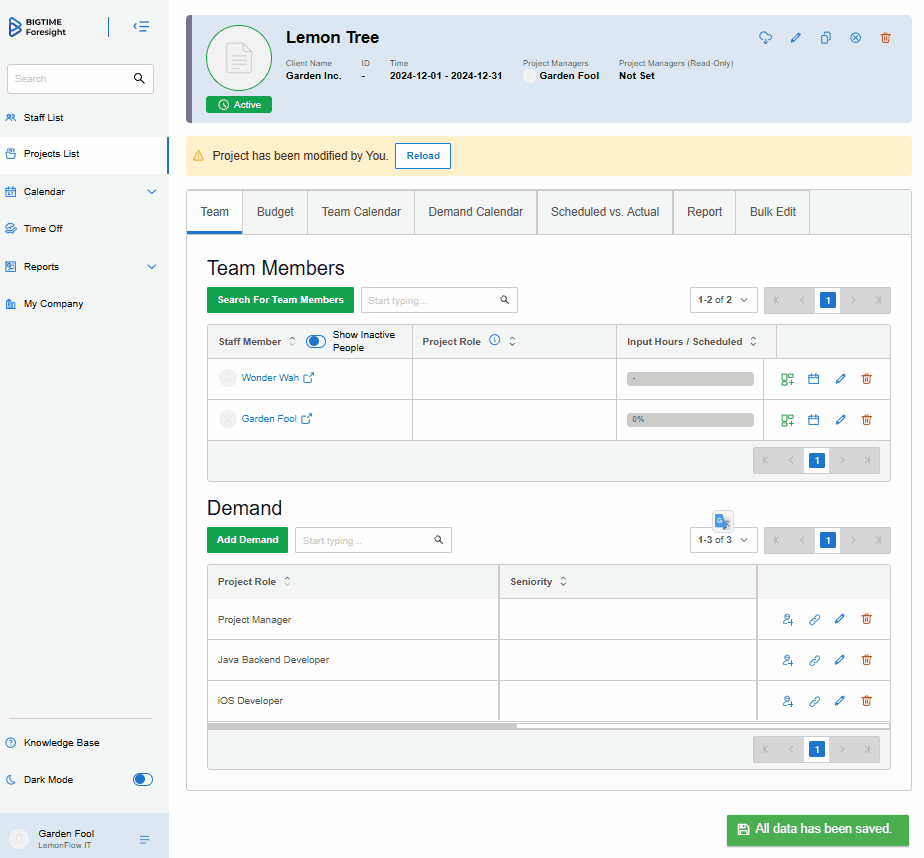The width and height of the screenshot is (924, 858).
Task: Click the Reload button
Action: [422, 156]
